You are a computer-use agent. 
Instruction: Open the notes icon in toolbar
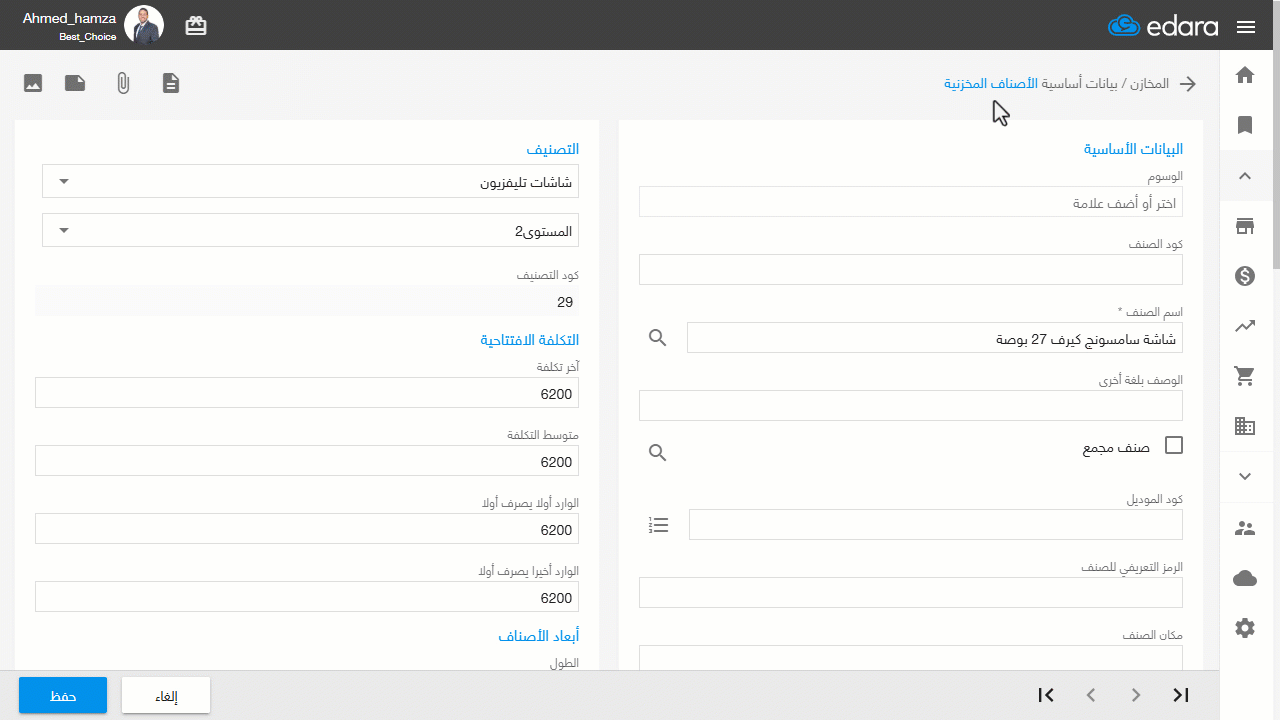click(75, 83)
